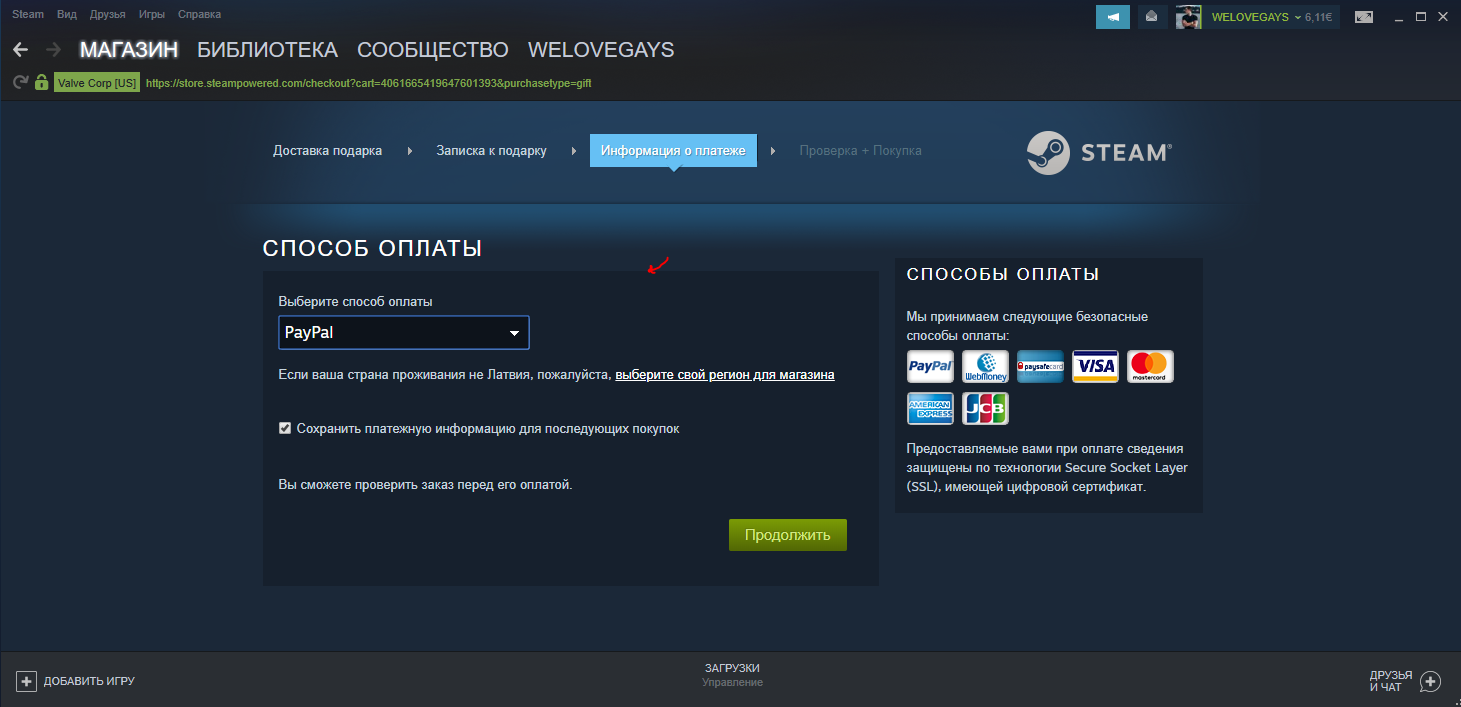Open the Друзья menu
The height and width of the screenshot is (707, 1461).
coord(107,15)
